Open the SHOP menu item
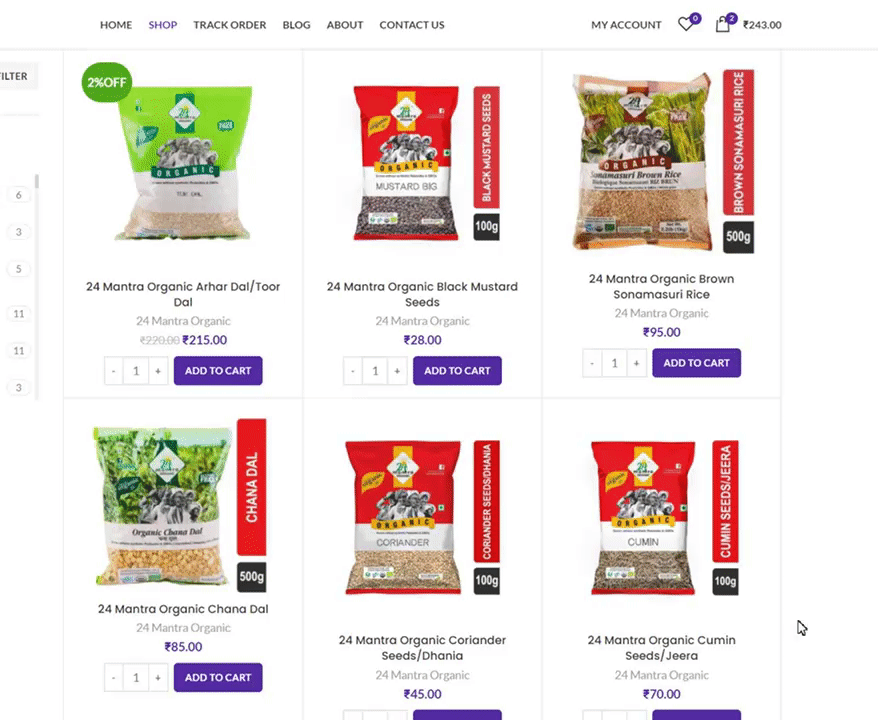The image size is (878, 720). tap(163, 25)
